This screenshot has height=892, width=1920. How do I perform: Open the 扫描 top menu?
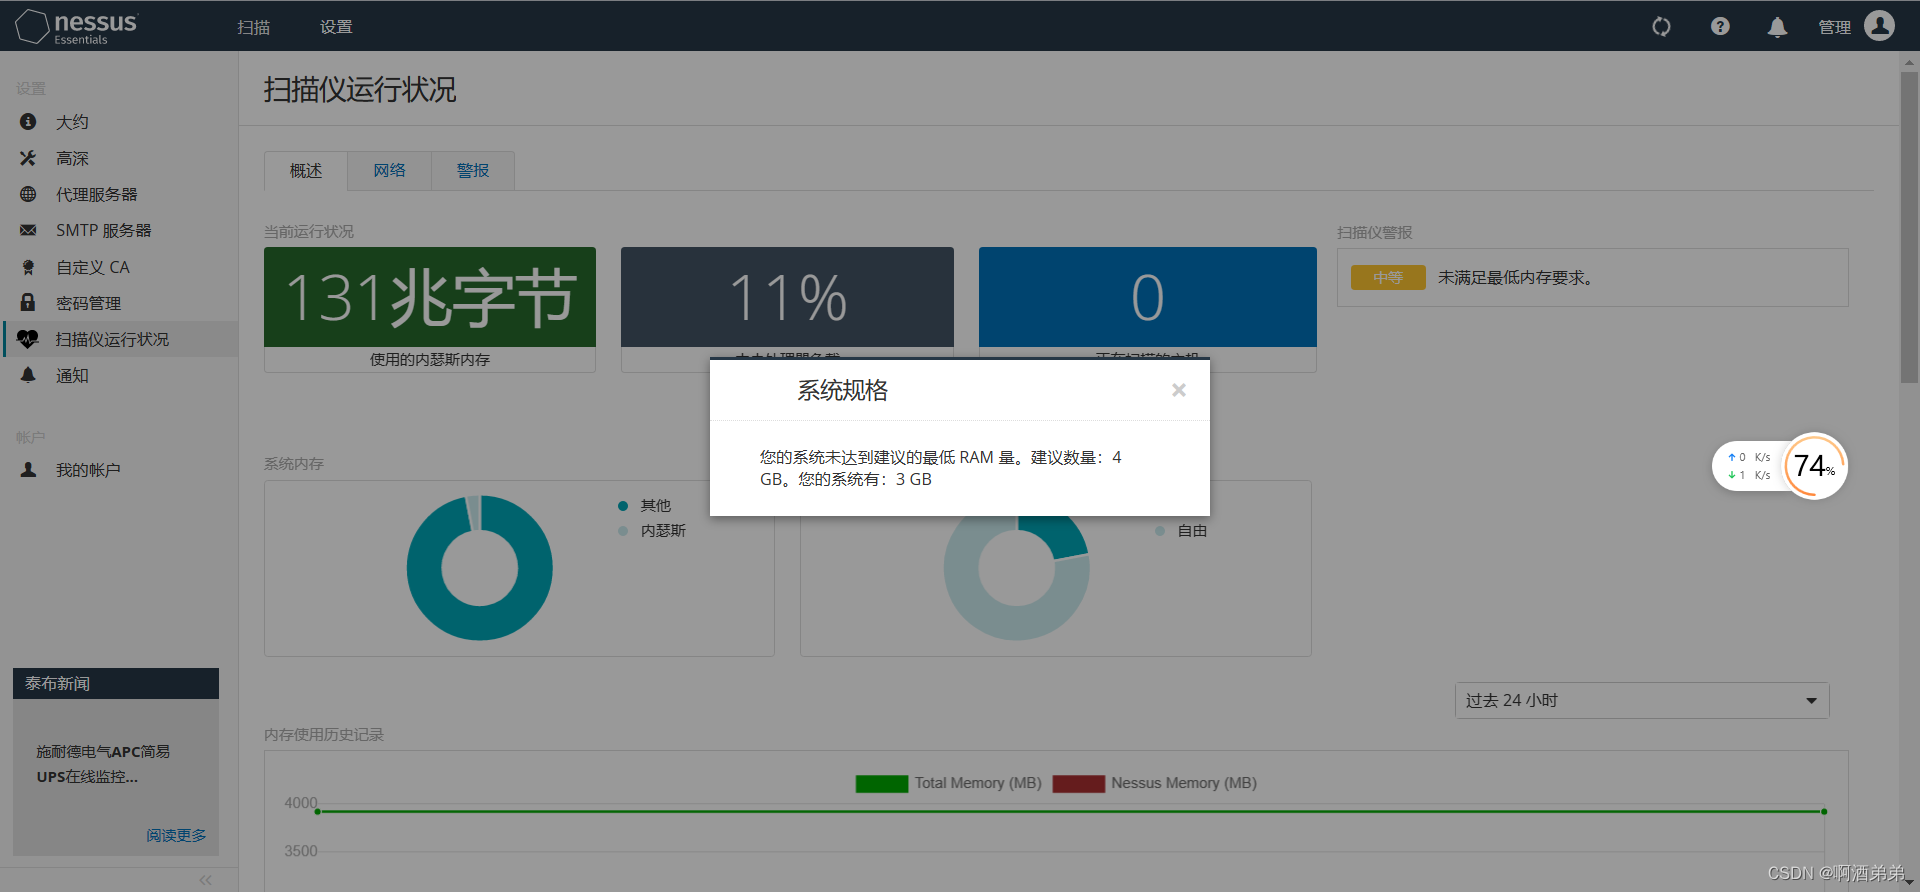pyautogui.click(x=254, y=27)
